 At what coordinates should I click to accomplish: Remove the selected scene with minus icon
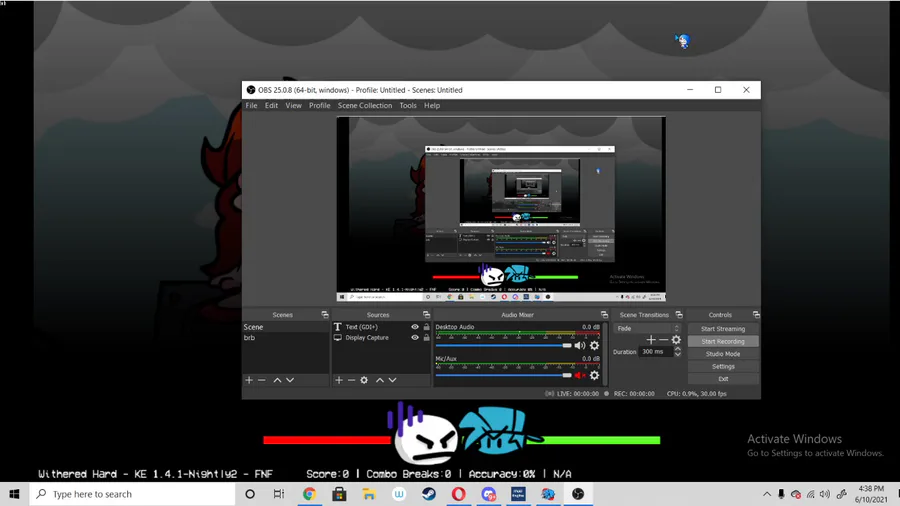click(x=262, y=380)
